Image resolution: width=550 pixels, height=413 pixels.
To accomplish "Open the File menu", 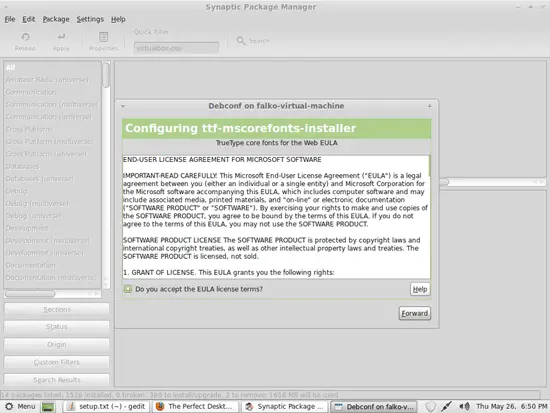I will [10, 19].
